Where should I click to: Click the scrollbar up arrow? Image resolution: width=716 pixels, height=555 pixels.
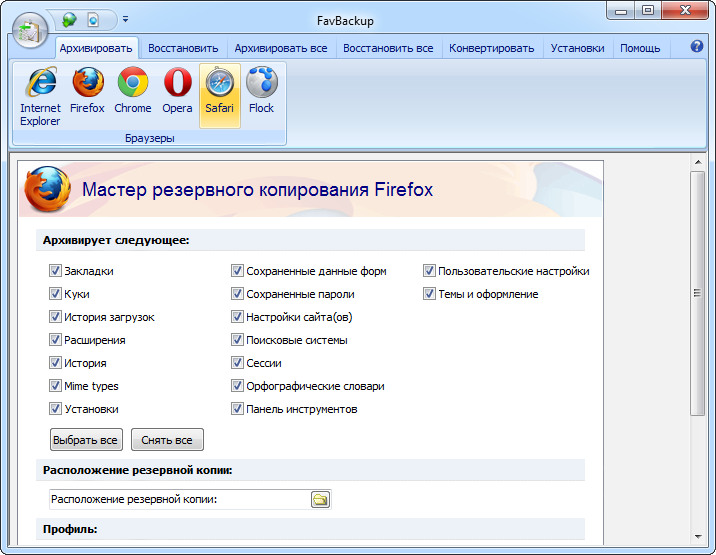click(697, 162)
